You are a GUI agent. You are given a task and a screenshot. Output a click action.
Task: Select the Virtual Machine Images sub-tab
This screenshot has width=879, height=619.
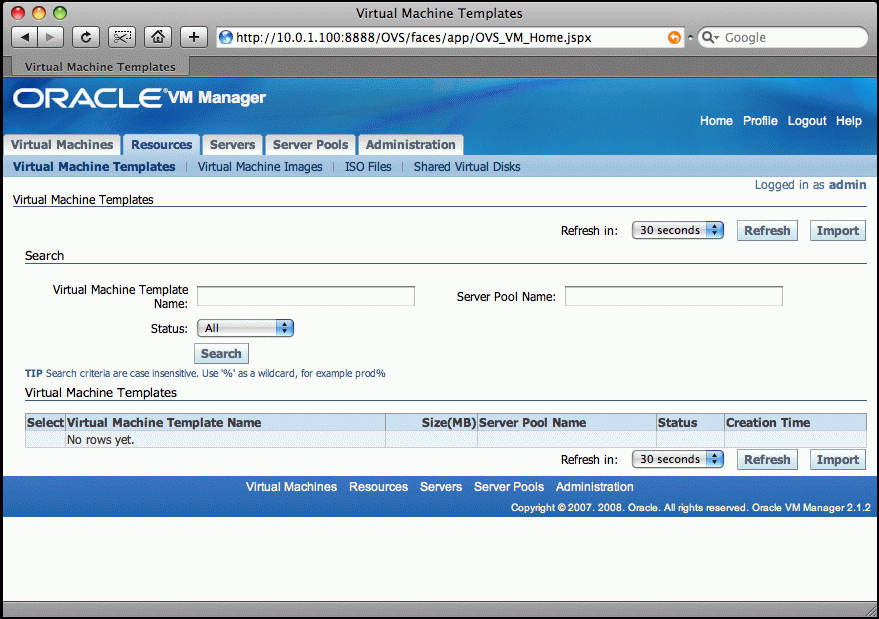point(260,167)
